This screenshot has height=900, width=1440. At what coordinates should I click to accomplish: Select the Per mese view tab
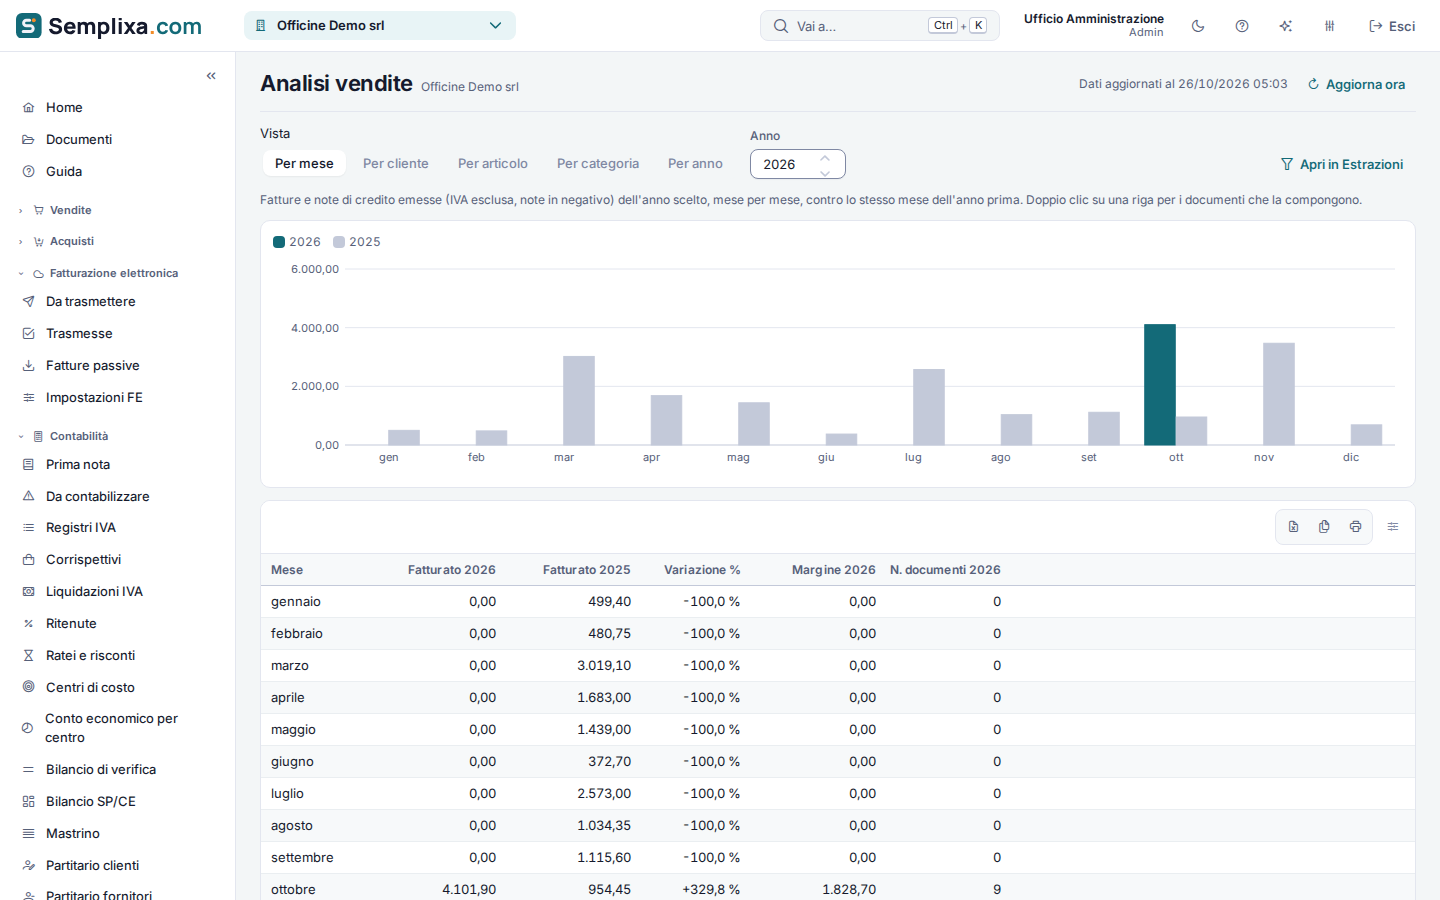[x=304, y=164]
